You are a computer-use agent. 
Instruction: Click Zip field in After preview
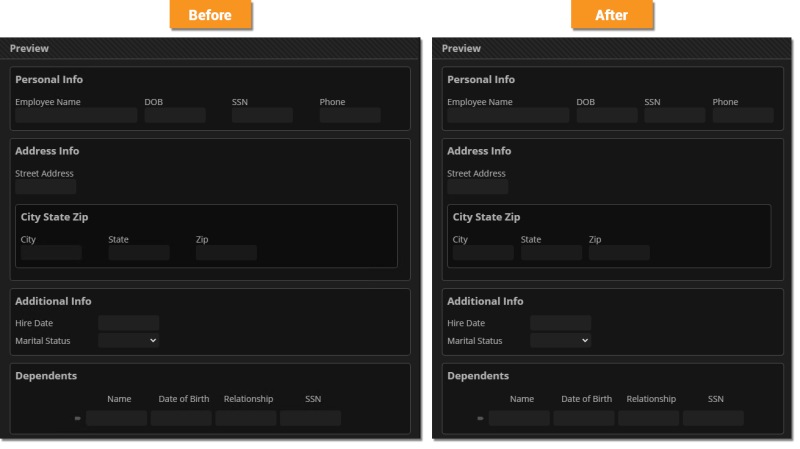(619, 253)
